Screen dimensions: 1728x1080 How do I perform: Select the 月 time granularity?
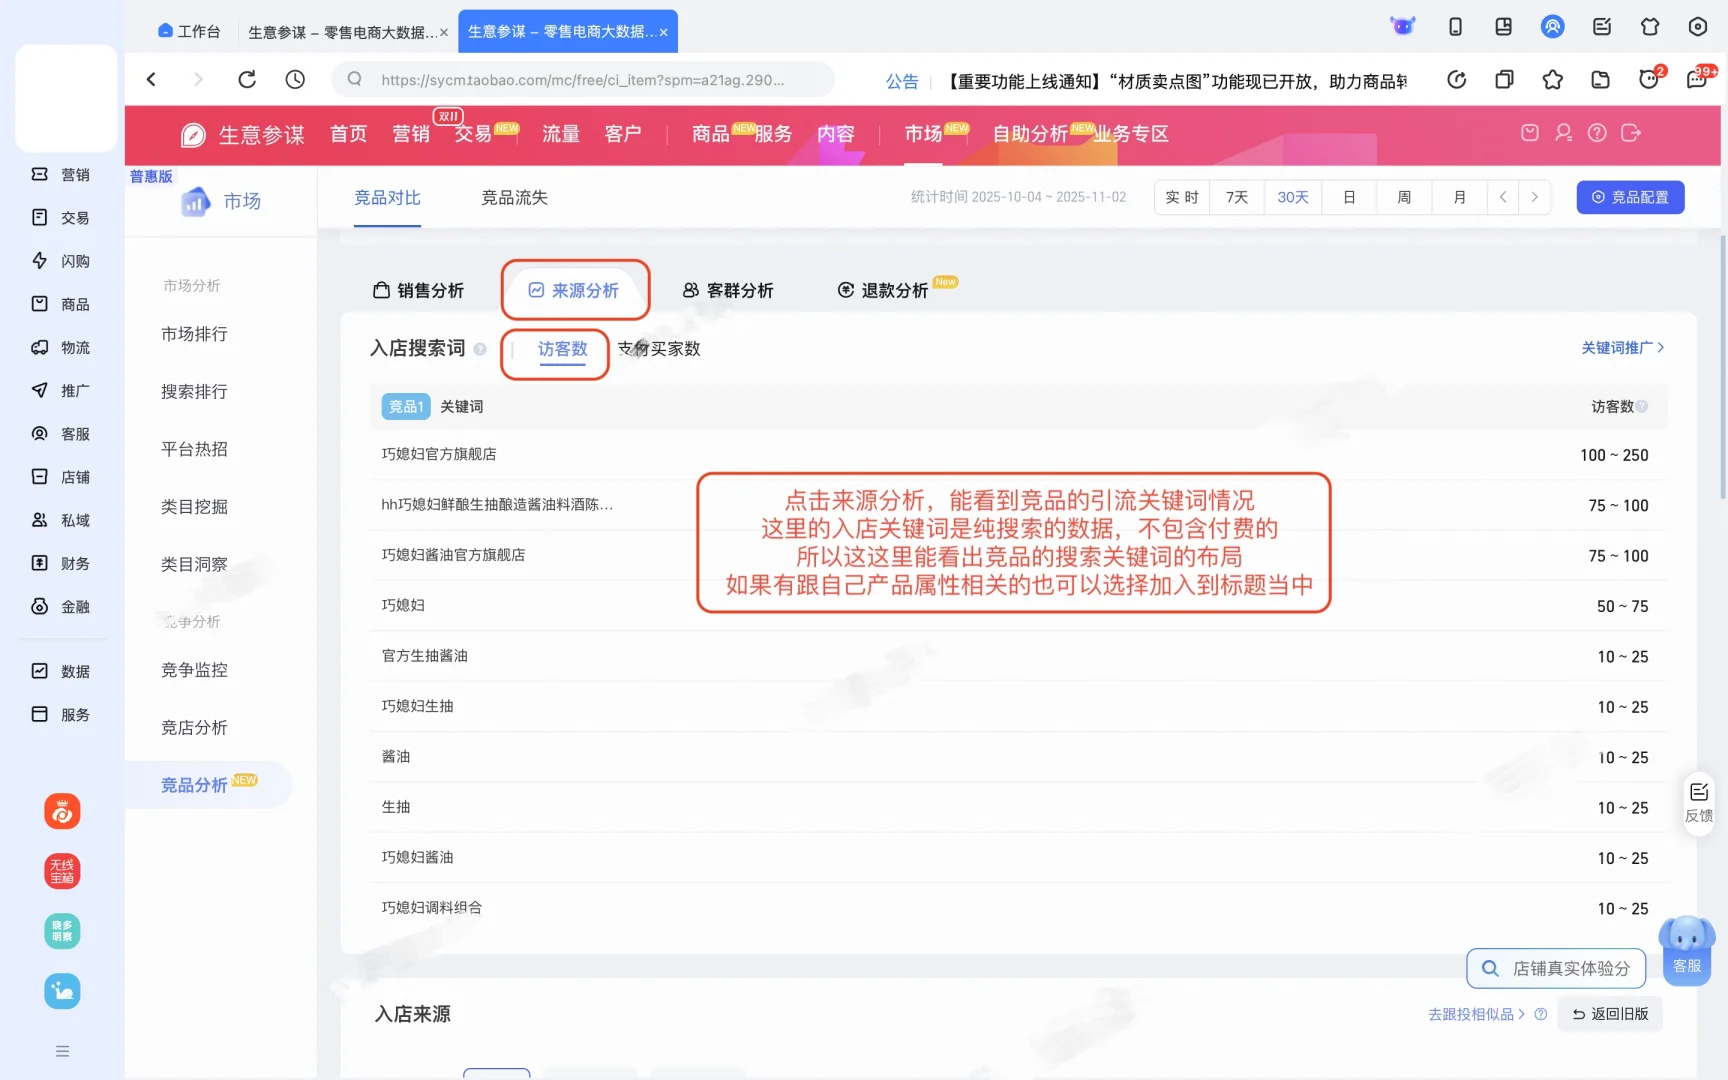tap(1460, 197)
